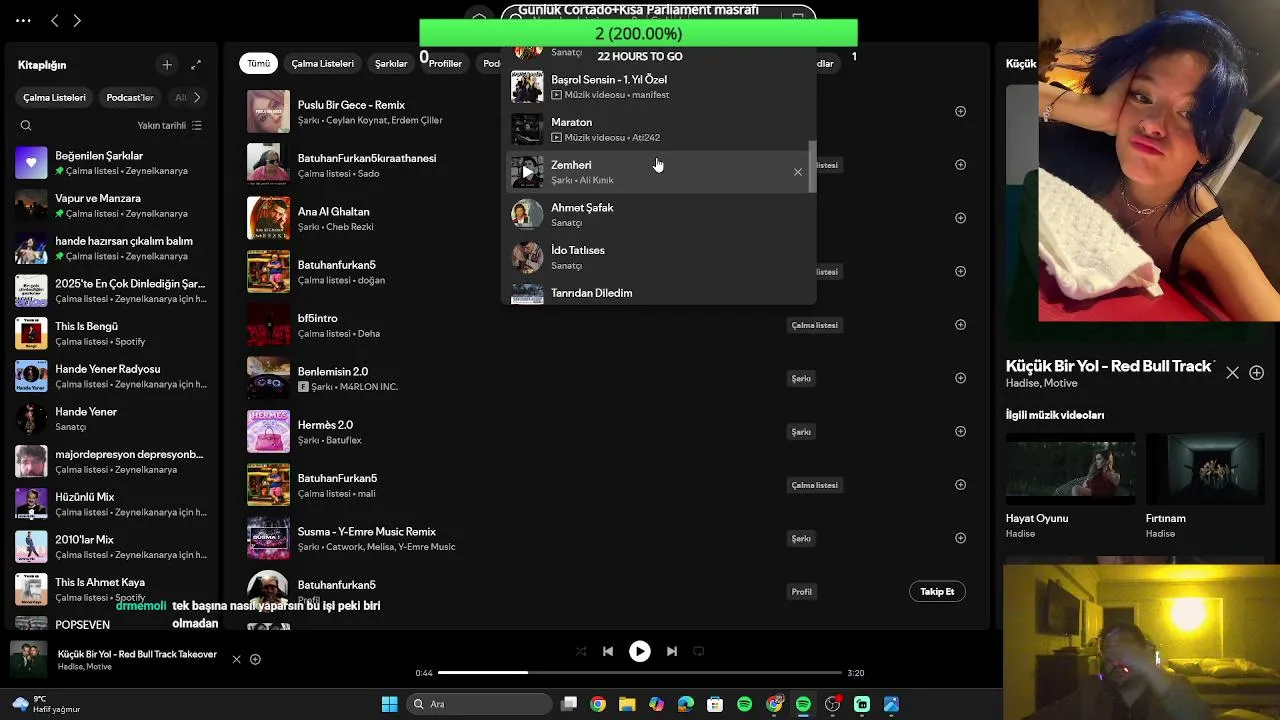Click the taskbar Ara search box
Screen dimensions: 1280x720
[x=480, y=704]
